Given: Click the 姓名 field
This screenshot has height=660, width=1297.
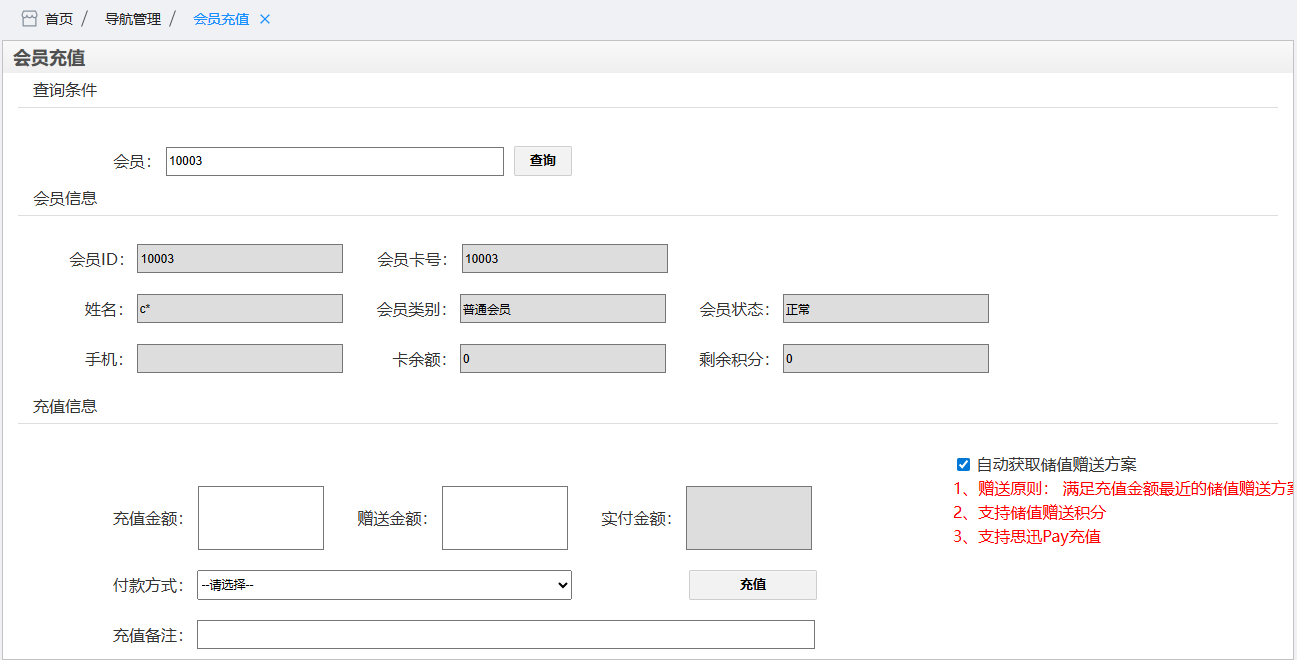Looking at the screenshot, I should tap(240, 309).
